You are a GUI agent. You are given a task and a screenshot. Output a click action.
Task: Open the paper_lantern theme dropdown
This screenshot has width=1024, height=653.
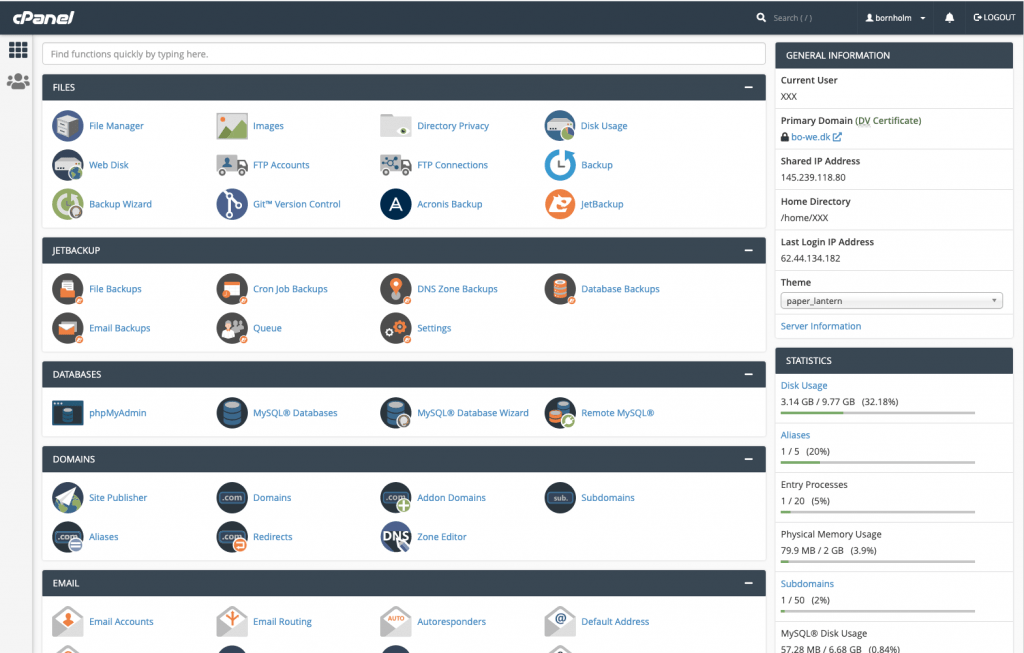click(891, 300)
